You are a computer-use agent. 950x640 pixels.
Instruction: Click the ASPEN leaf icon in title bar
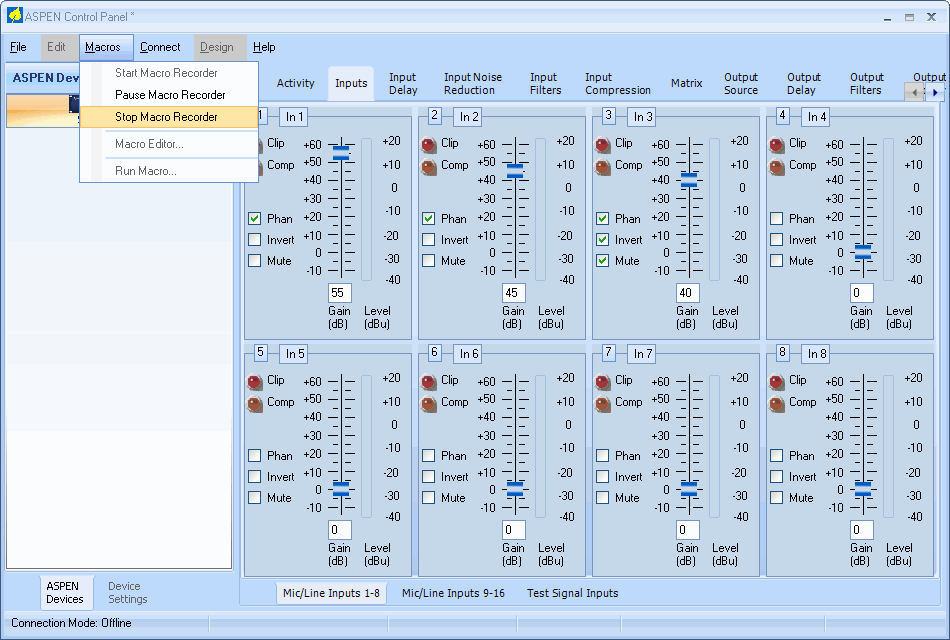[x=15, y=15]
